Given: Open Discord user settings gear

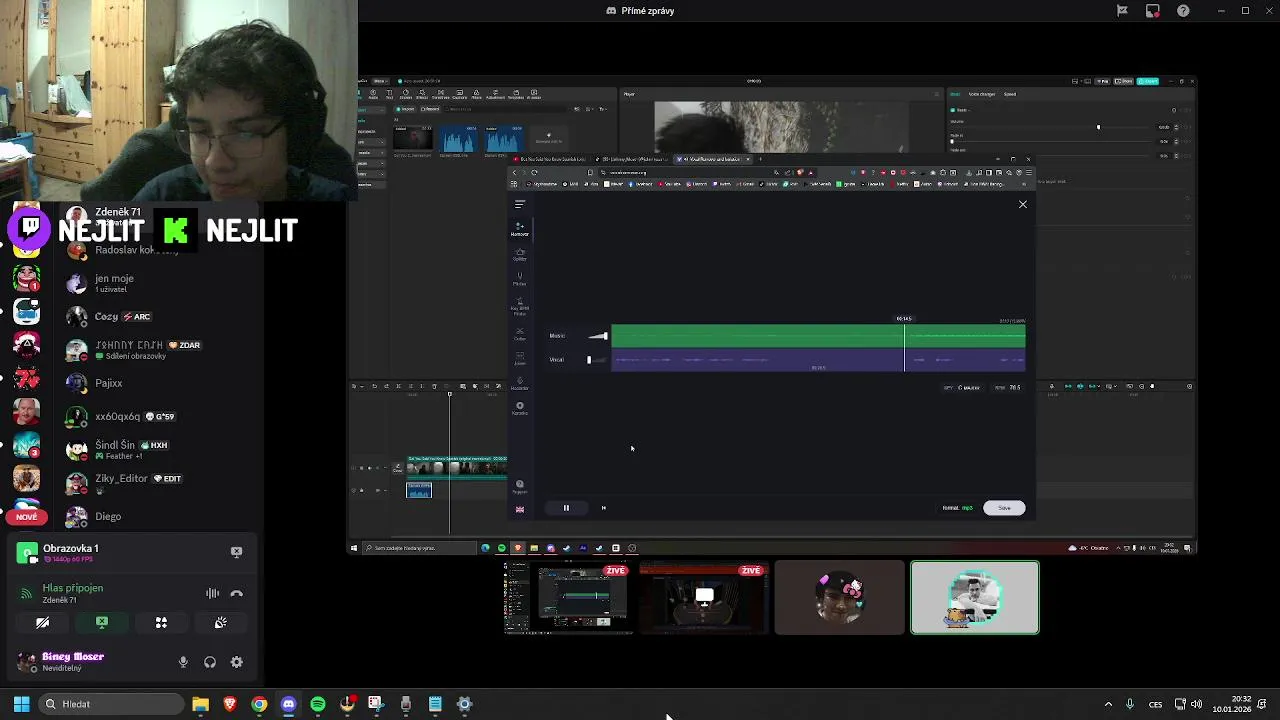Looking at the screenshot, I should tap(237, 662).
